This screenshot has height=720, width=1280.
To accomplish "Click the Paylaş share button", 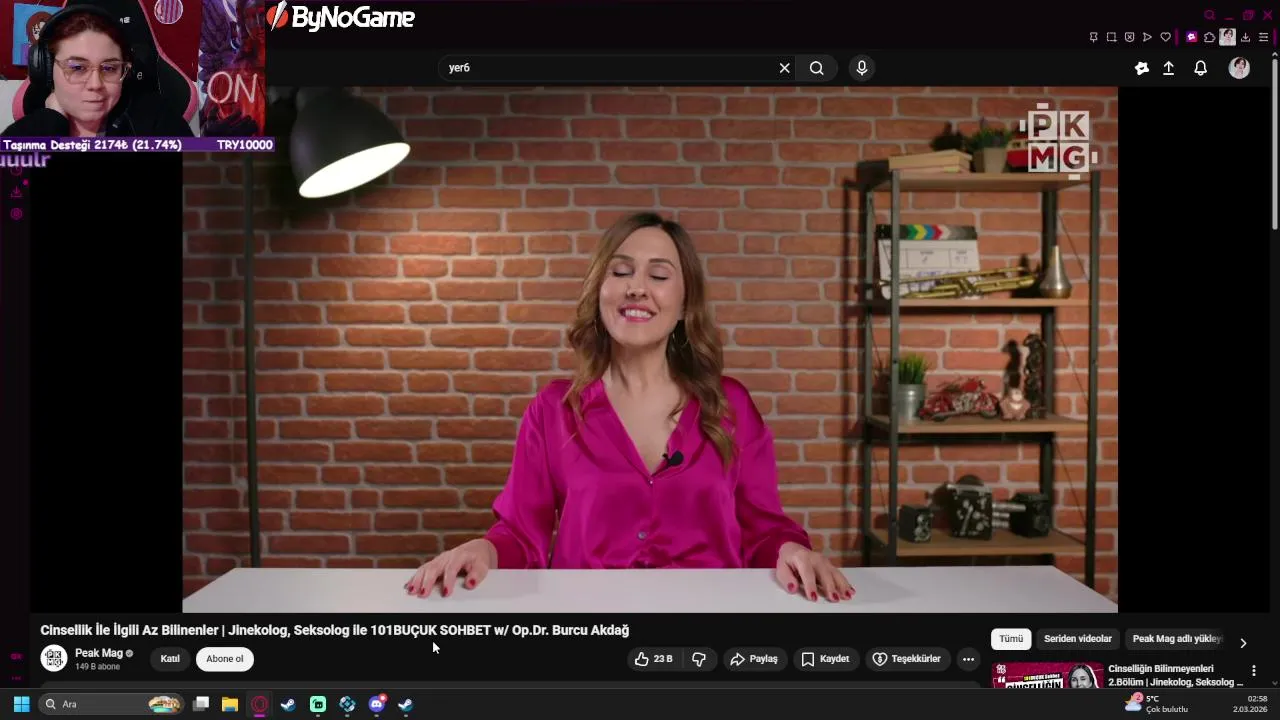I will [x=754, y=659].
